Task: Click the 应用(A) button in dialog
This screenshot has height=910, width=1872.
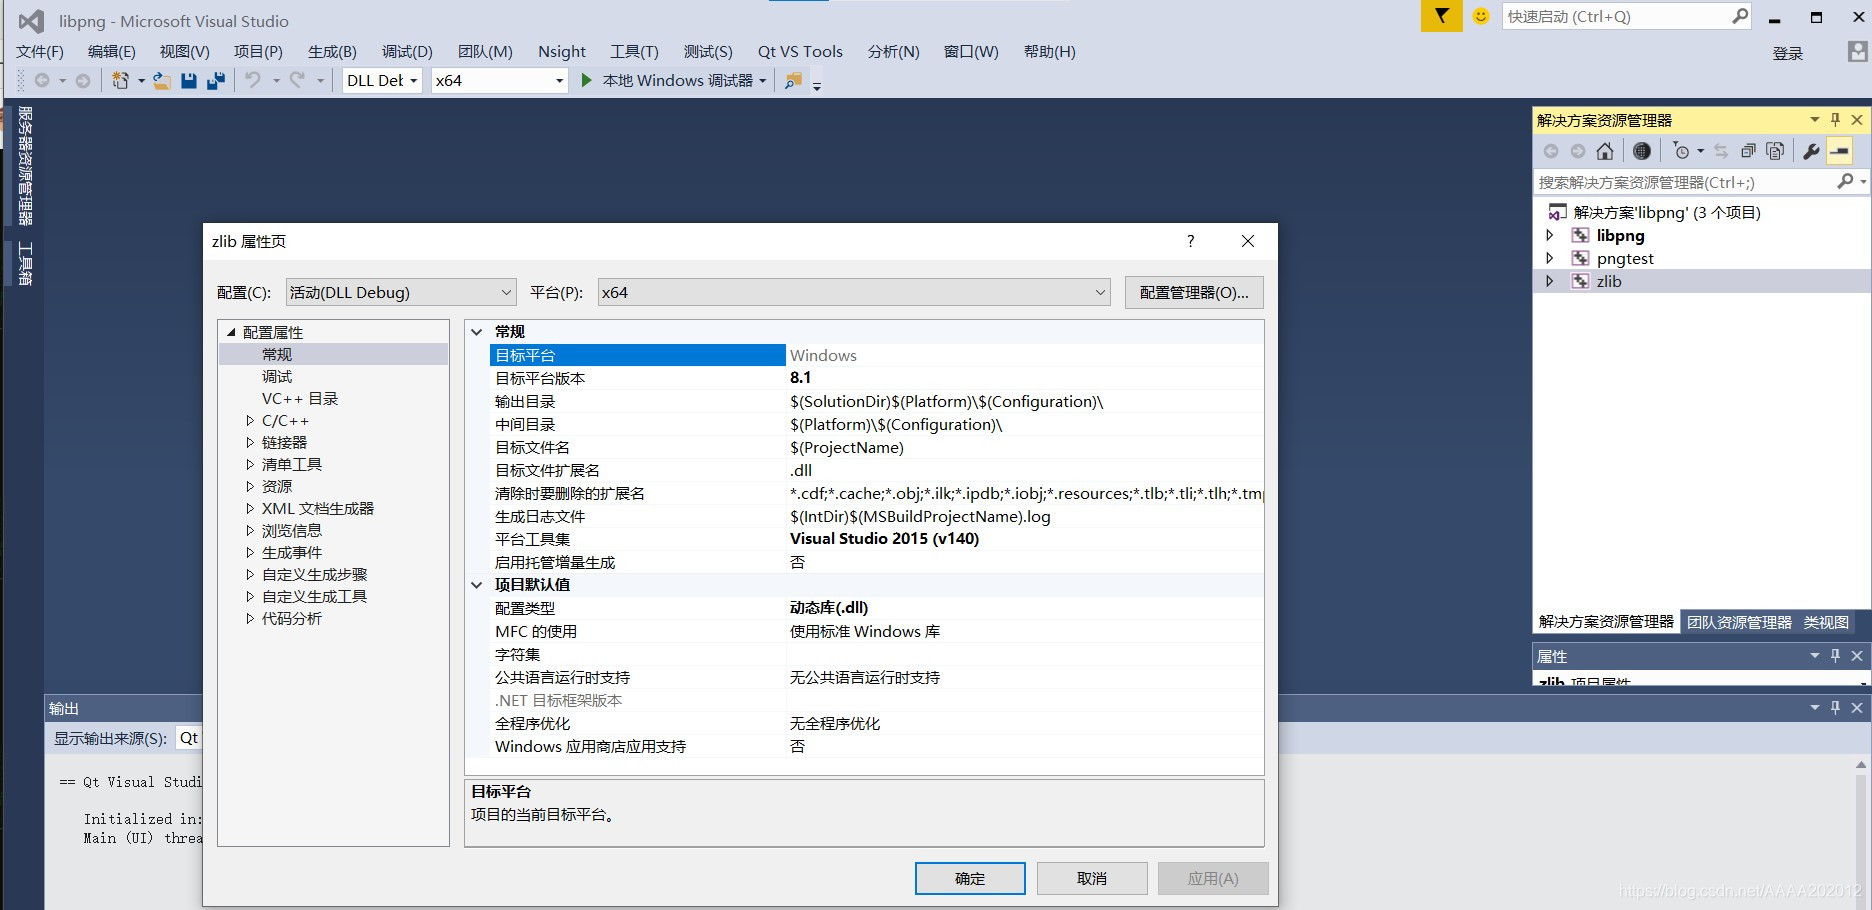Action: coord(1213,878)
